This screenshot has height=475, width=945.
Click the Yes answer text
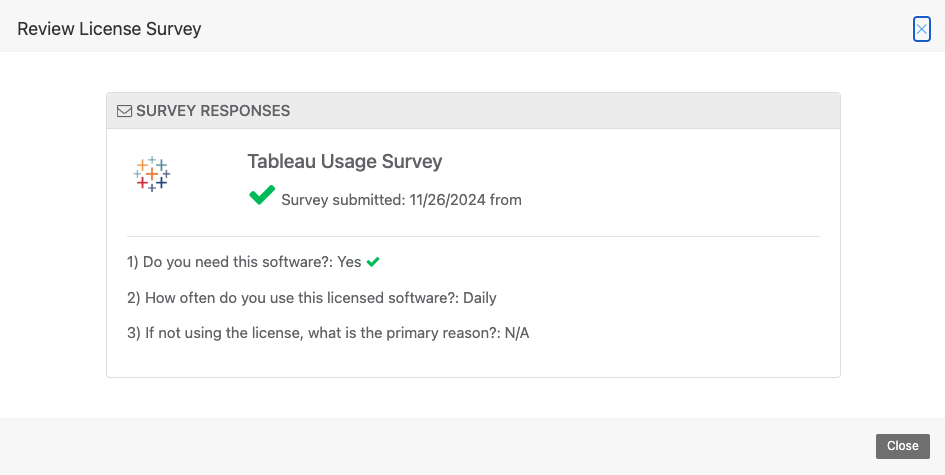pos(350,262)
